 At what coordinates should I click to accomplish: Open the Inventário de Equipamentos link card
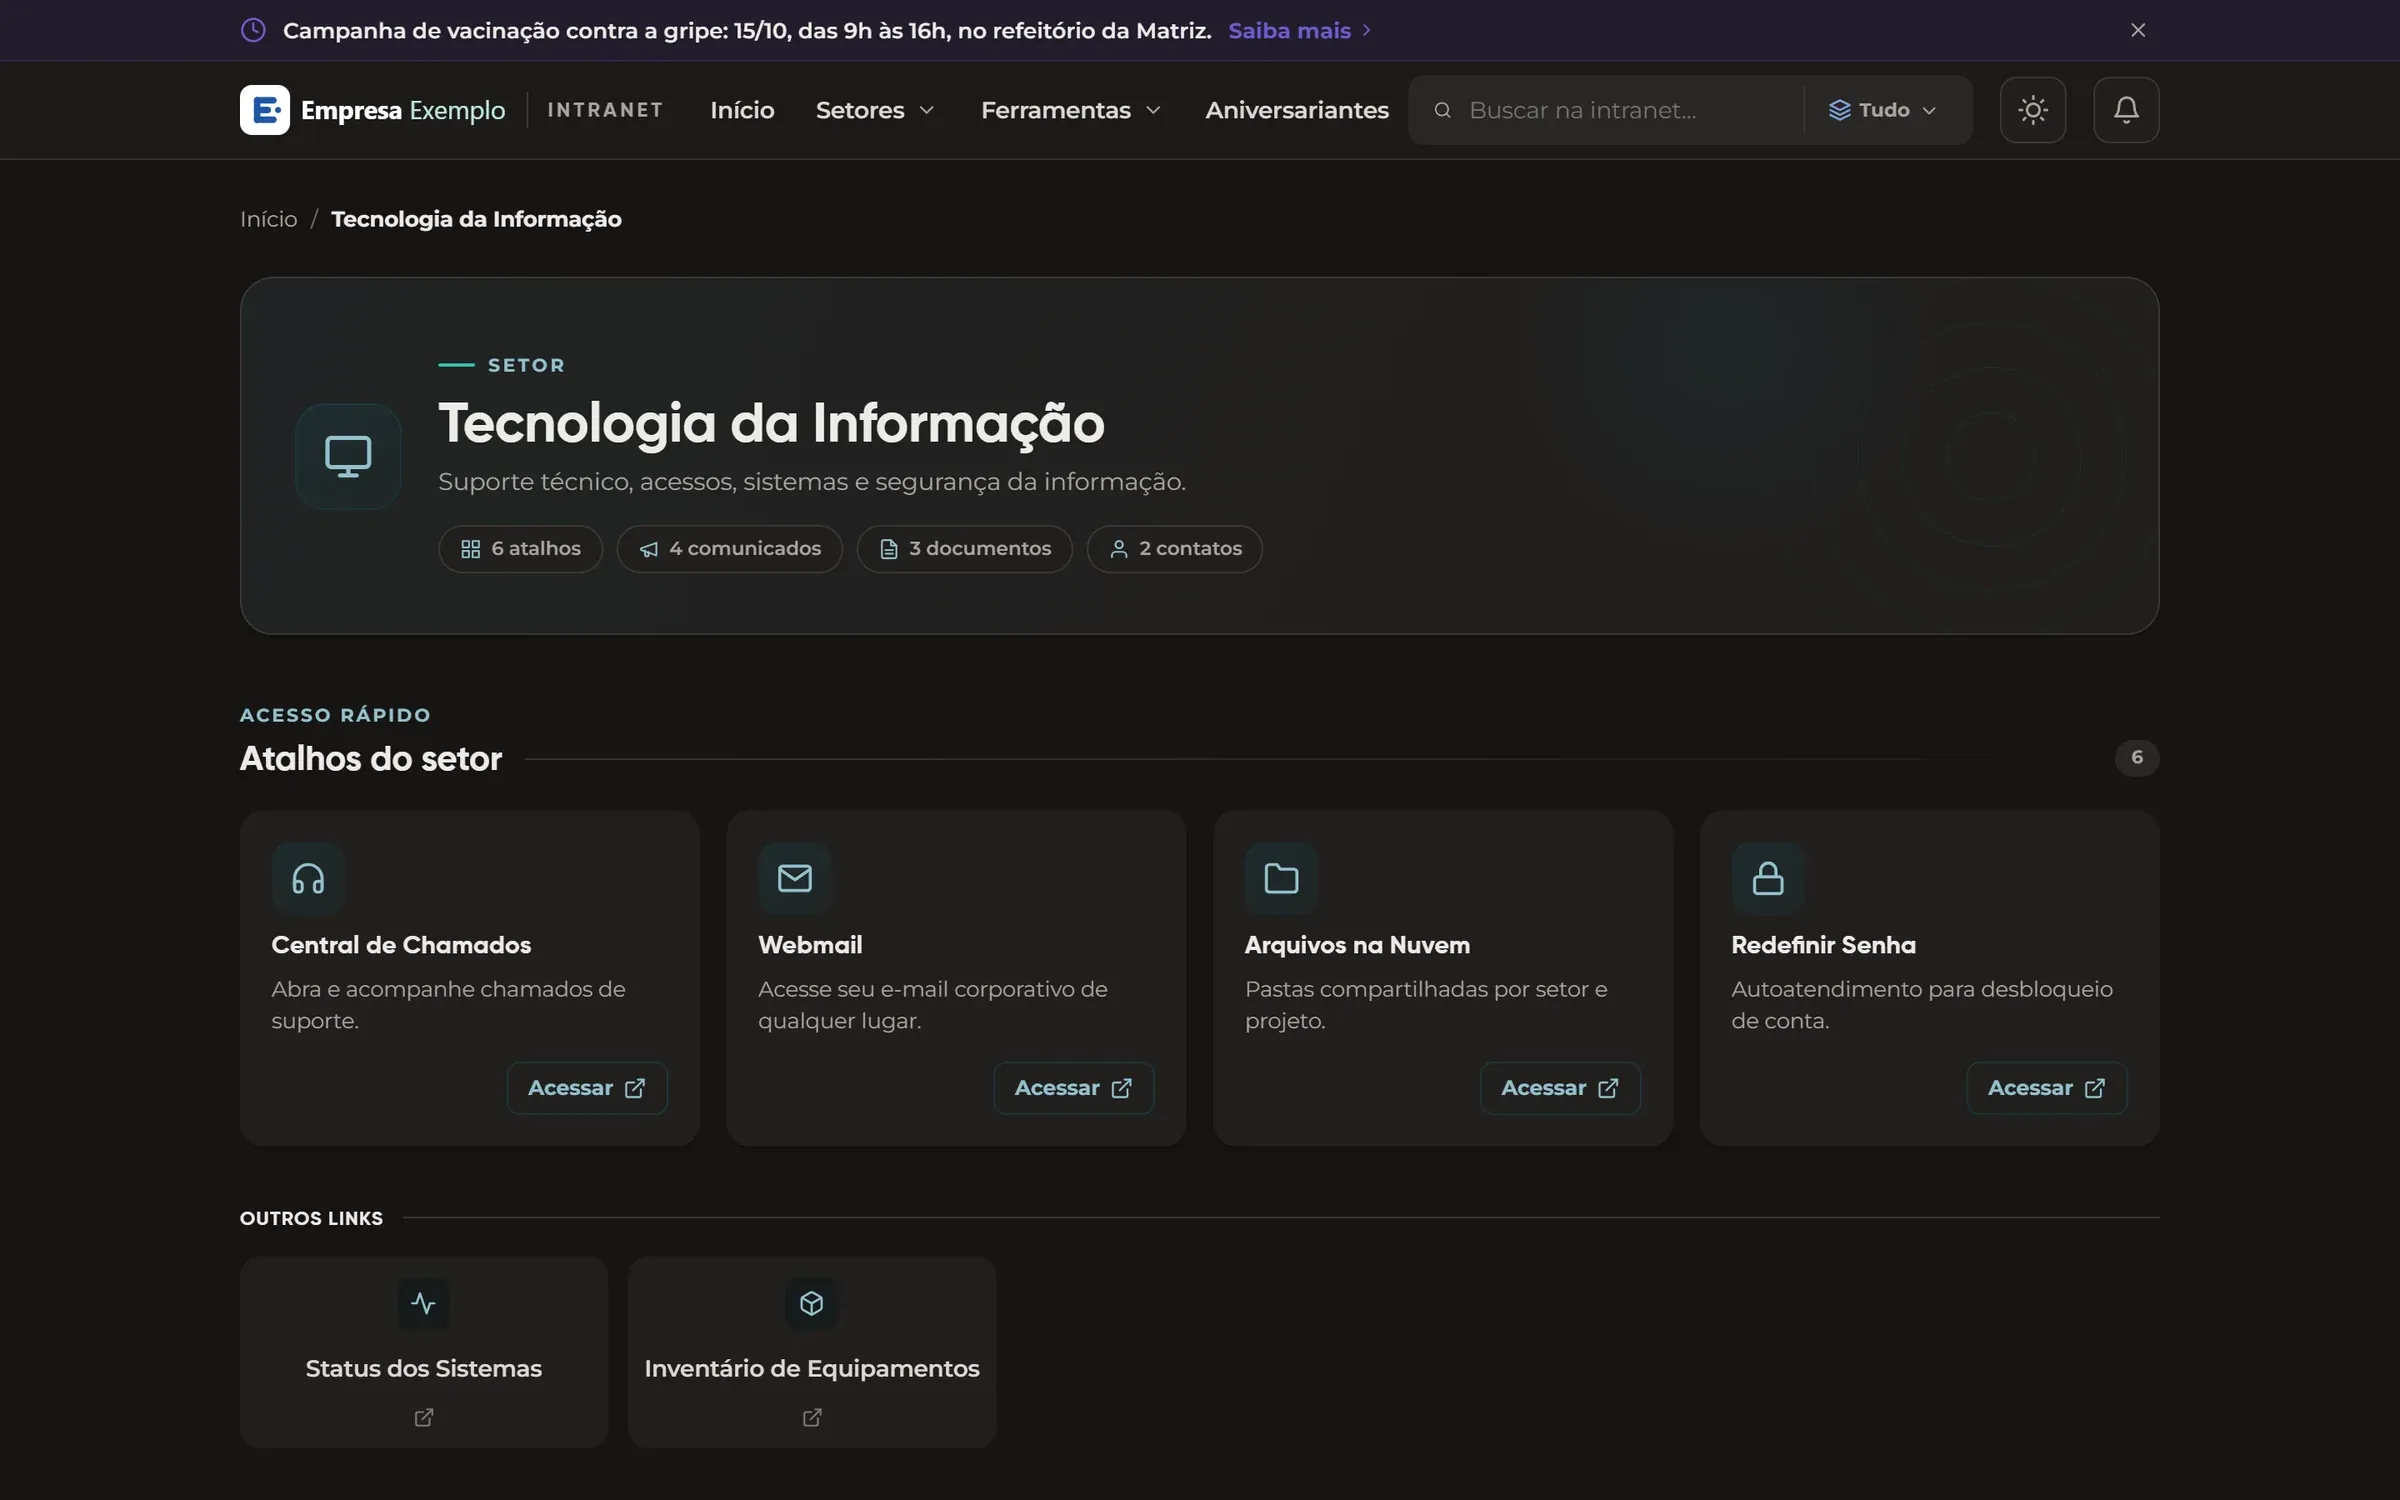(812, 1352)
